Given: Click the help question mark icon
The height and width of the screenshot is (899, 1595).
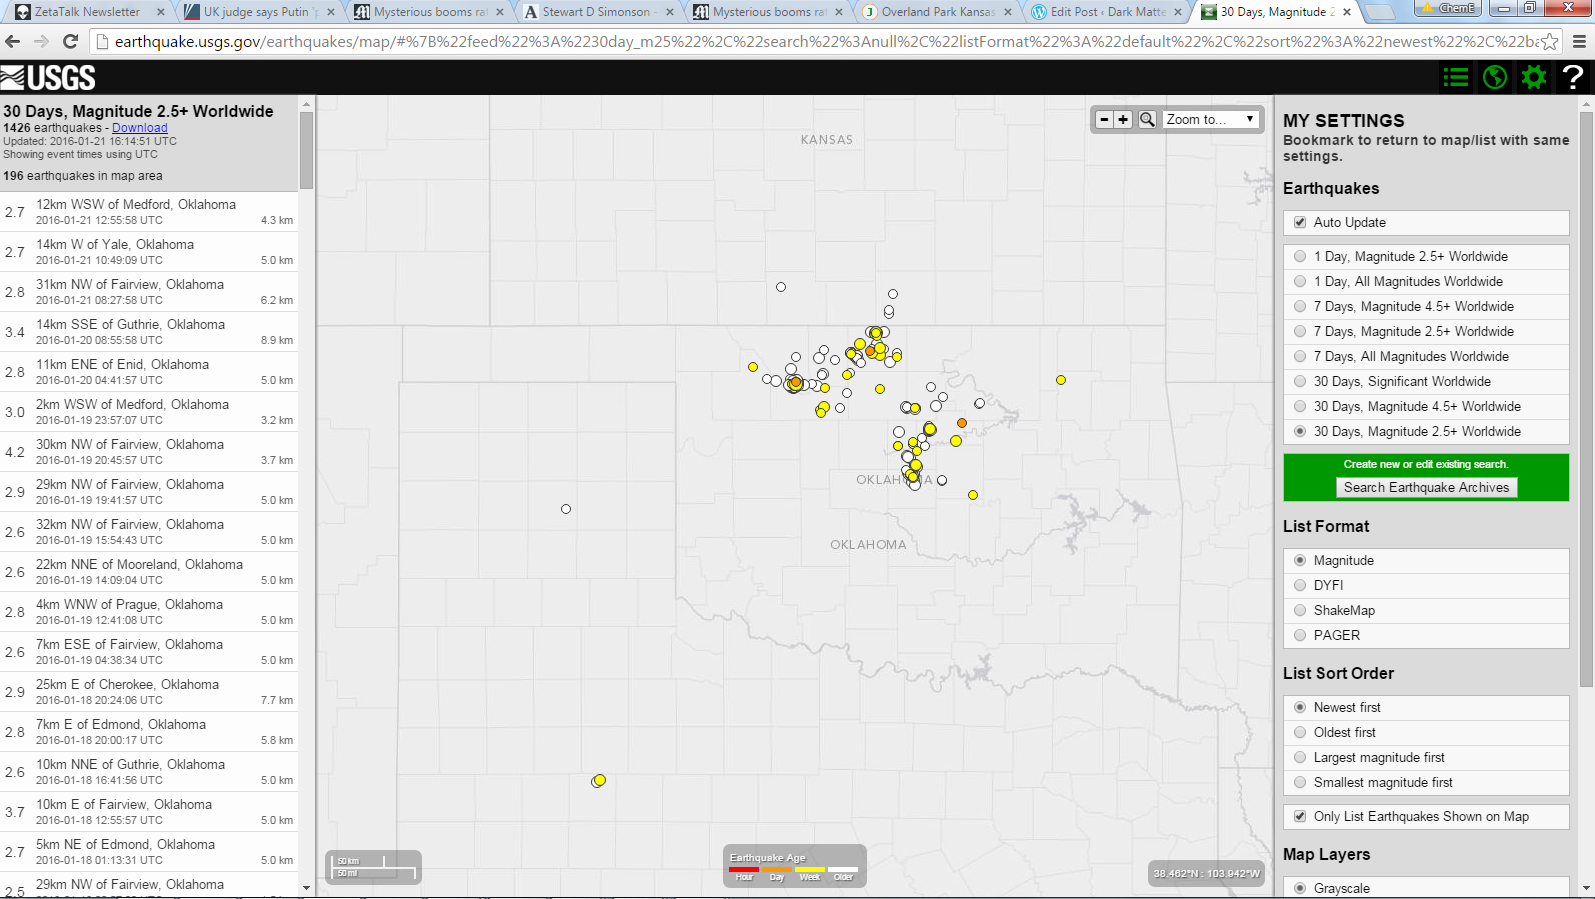Looking at the screenshot, I should click(1573, 77).
